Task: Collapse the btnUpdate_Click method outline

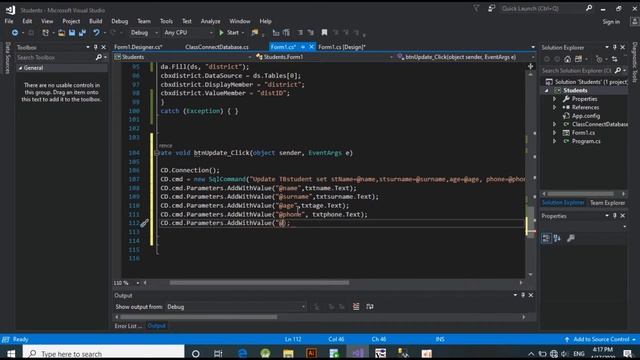Action: 157,153
